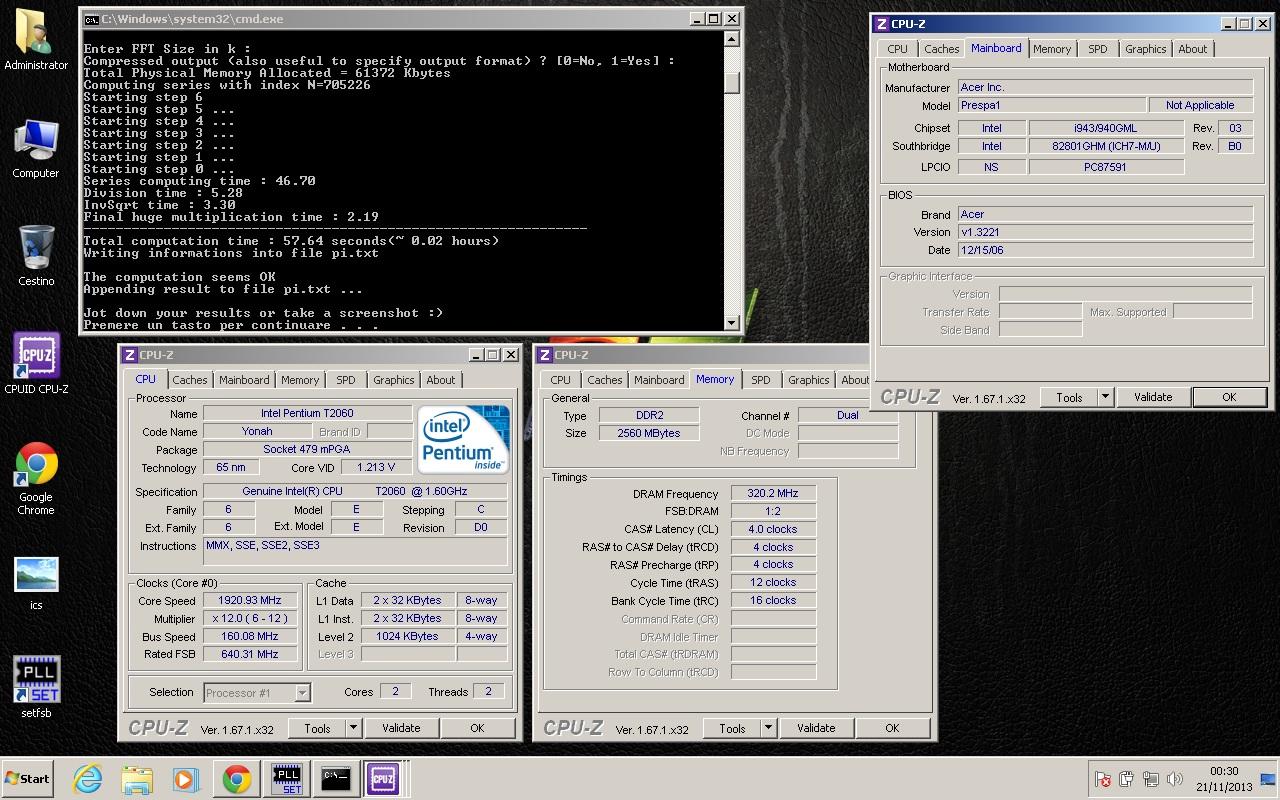The width and height of the screenshot is (1280, 800).
Task: Open Chrome from the taskbar
Action: [x=236, y=779]
